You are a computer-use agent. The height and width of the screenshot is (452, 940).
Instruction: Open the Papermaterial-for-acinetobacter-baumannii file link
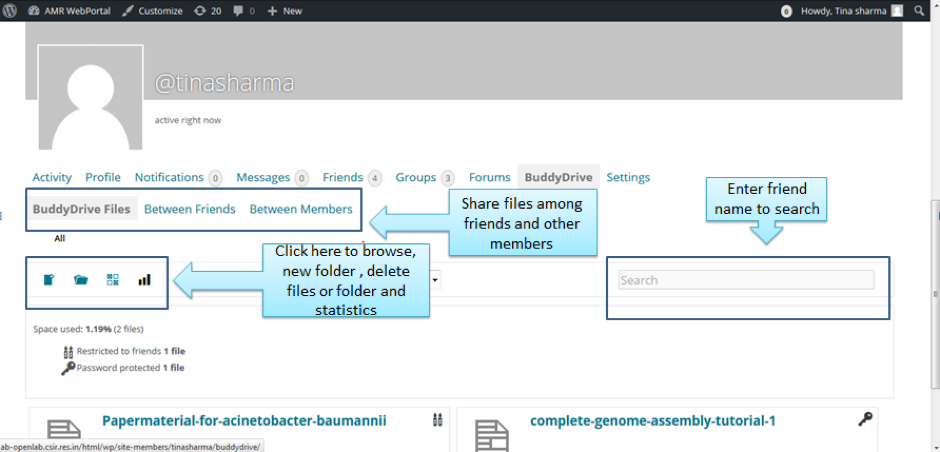click(x=244, y=421)
